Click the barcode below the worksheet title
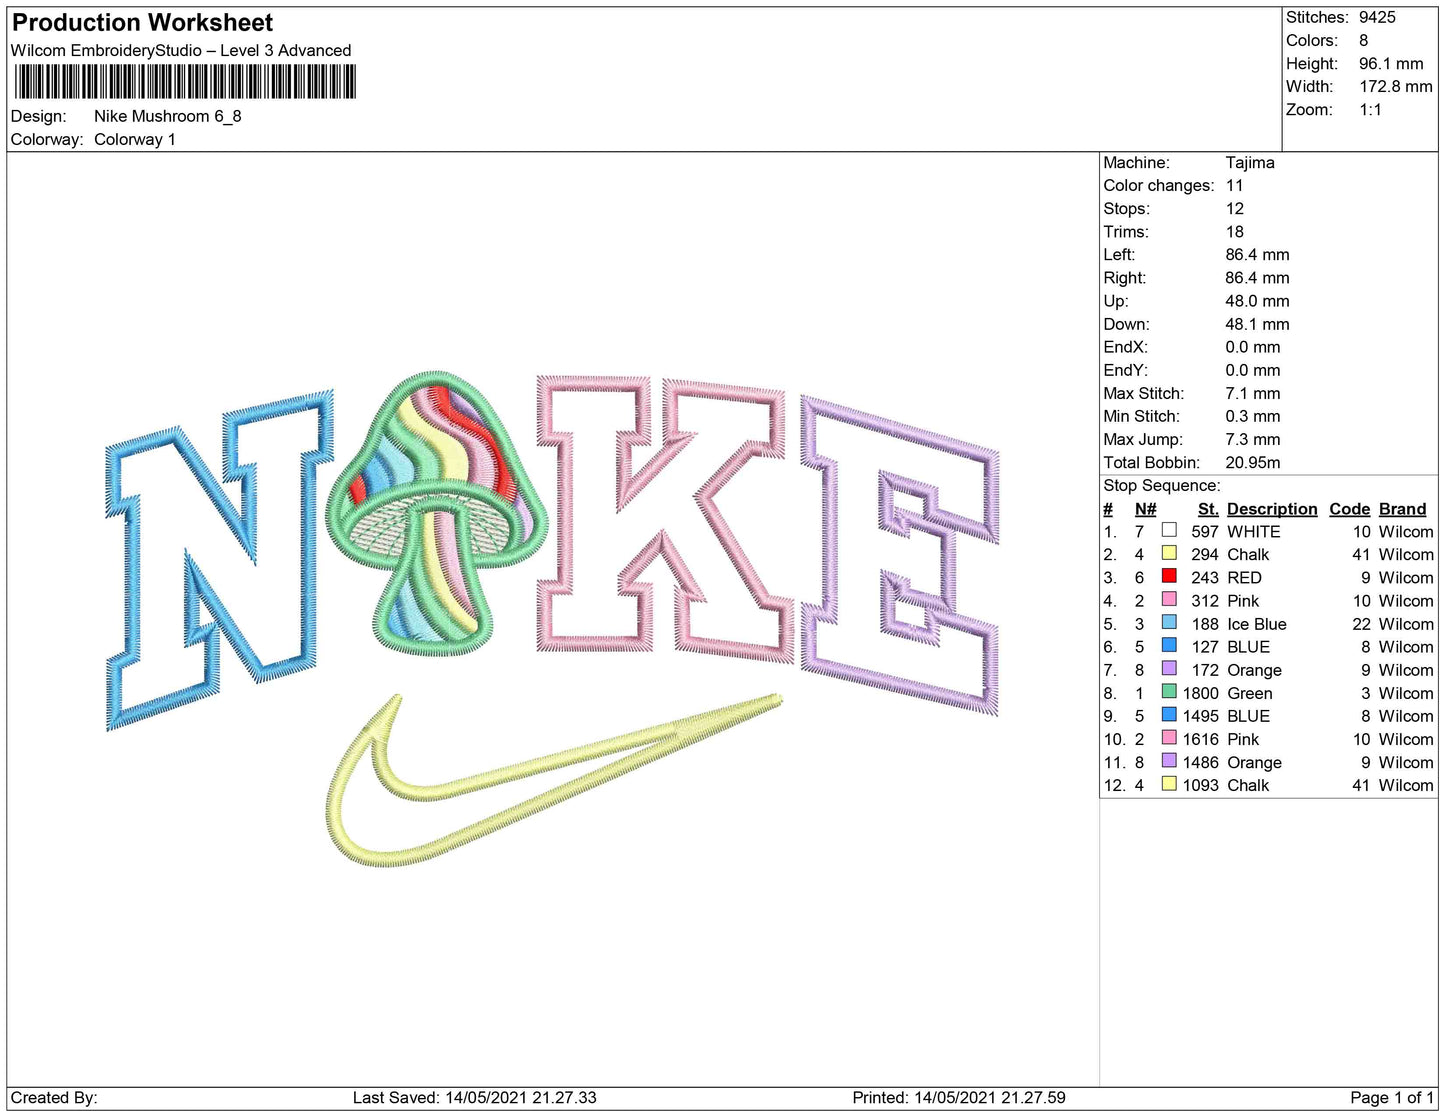 185,82
